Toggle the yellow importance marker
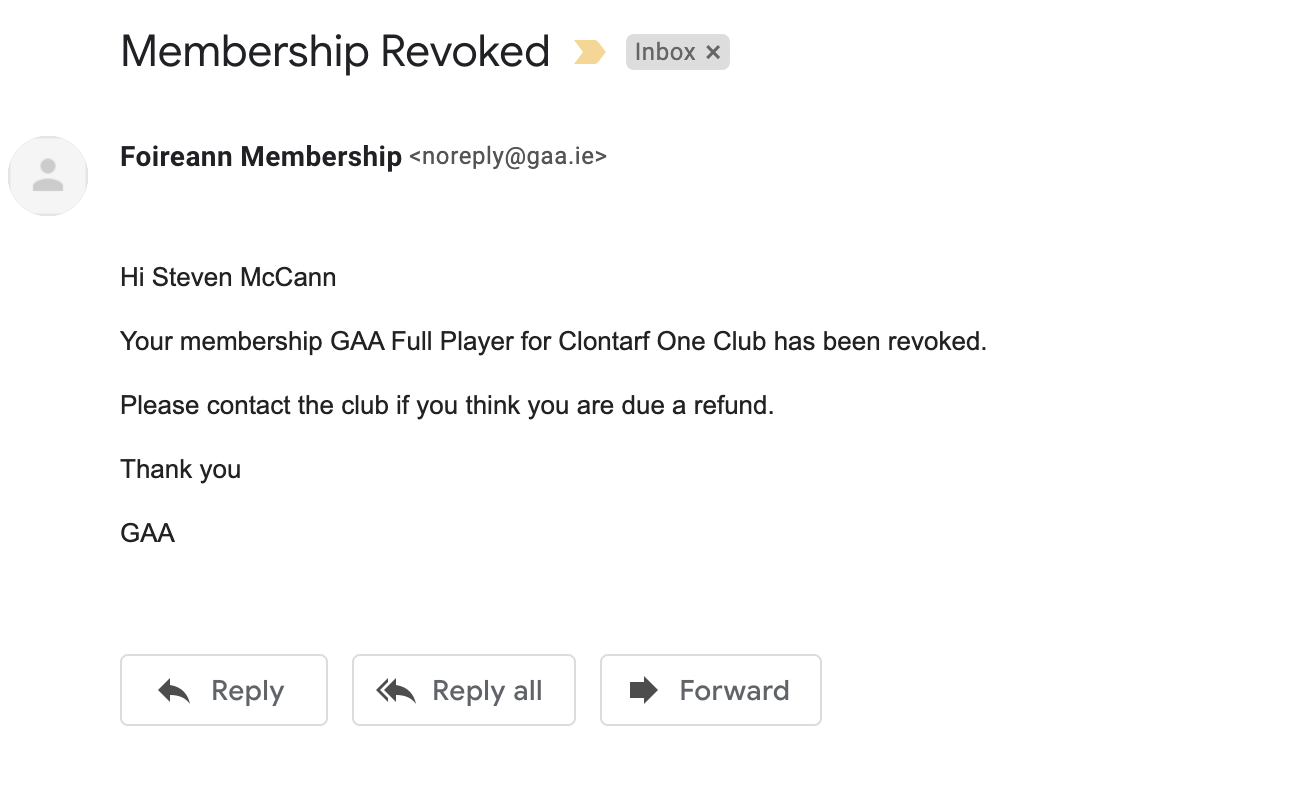The image size is (1314, 794). point(590,52)
